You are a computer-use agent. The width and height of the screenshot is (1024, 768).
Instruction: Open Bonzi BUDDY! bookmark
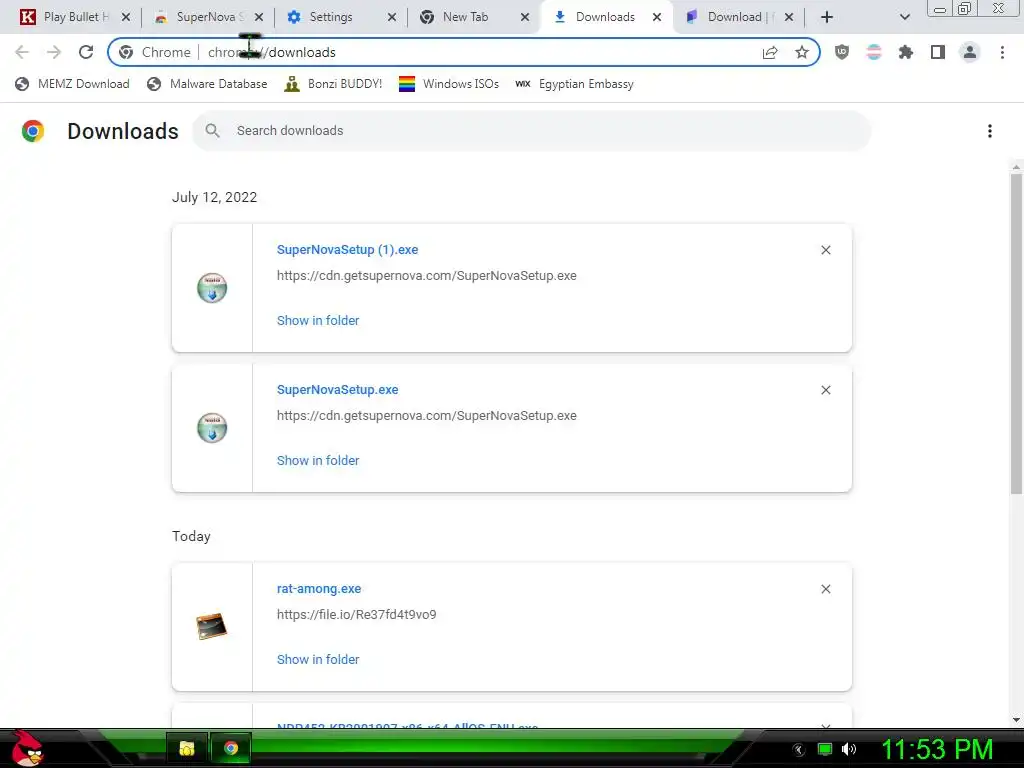click(333, 84)
